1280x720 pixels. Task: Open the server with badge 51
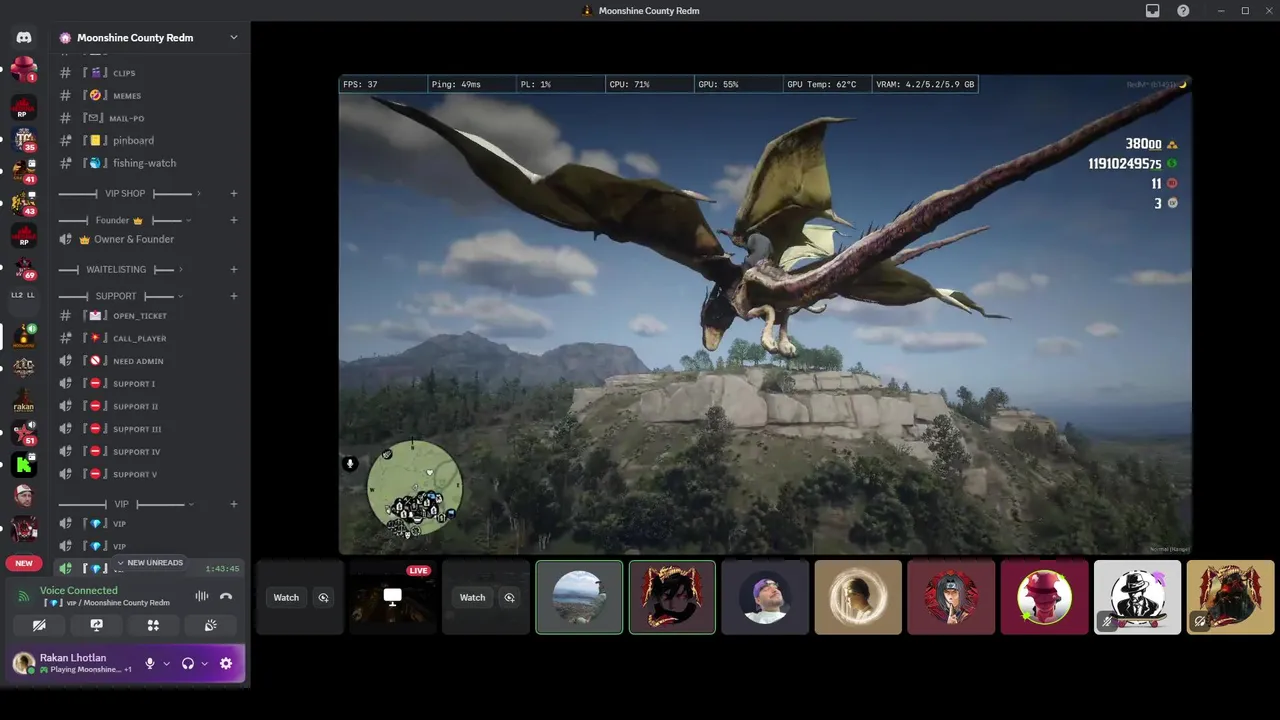tap(24, 433)
